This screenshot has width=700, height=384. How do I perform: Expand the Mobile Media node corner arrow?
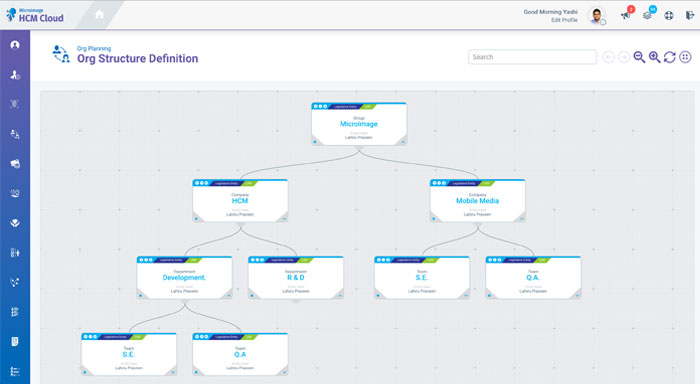(522, 218)
